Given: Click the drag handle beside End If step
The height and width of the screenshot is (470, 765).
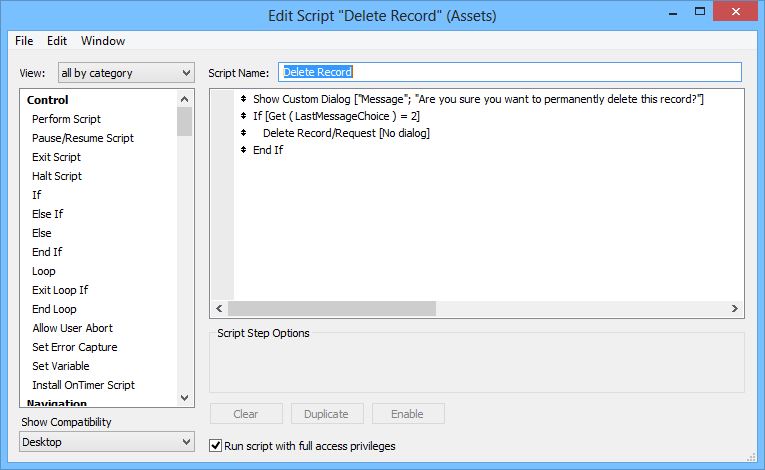Looking at the screenshot, I should click(243, 150).
